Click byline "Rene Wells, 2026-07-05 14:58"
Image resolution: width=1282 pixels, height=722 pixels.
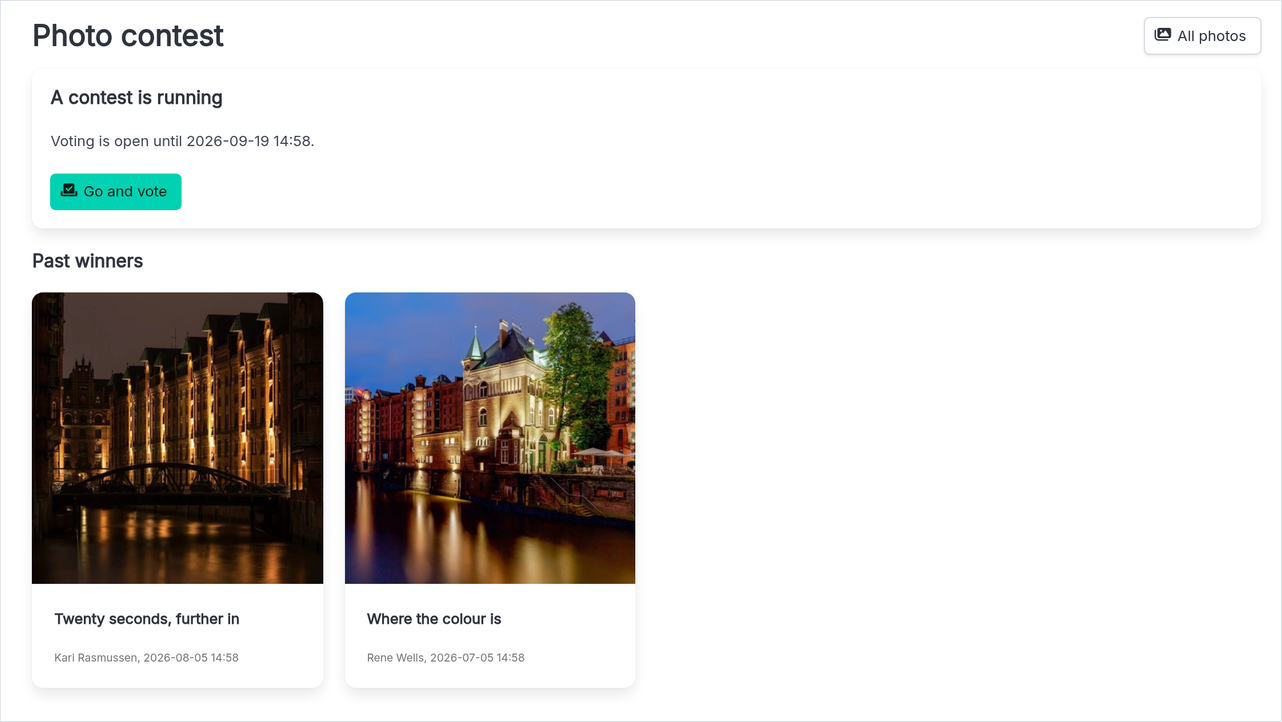[446, 658]
